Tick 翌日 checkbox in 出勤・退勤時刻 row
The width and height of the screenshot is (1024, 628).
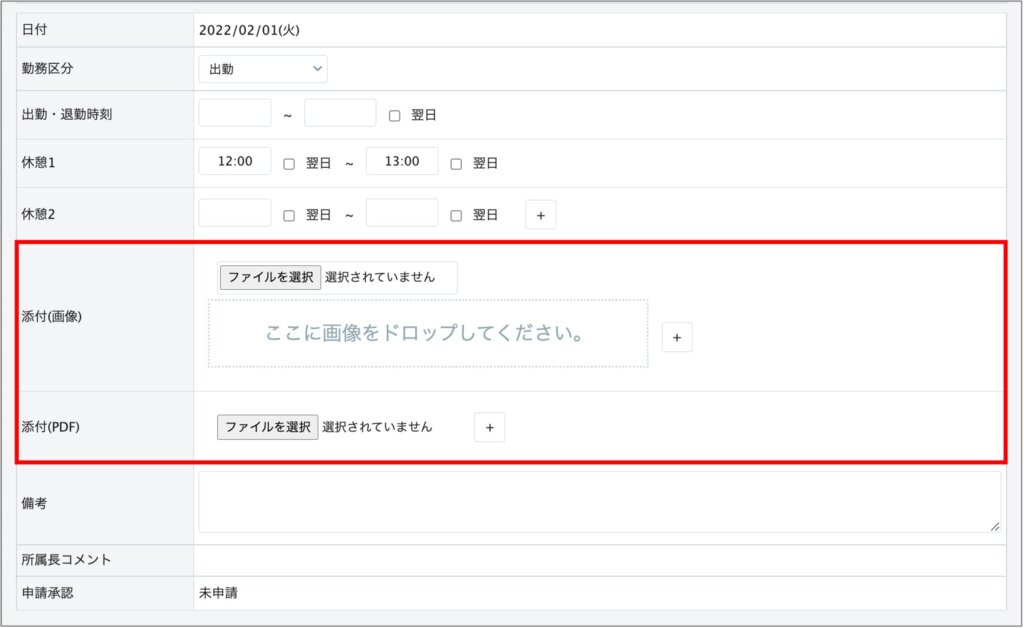[x=394, y=115]
